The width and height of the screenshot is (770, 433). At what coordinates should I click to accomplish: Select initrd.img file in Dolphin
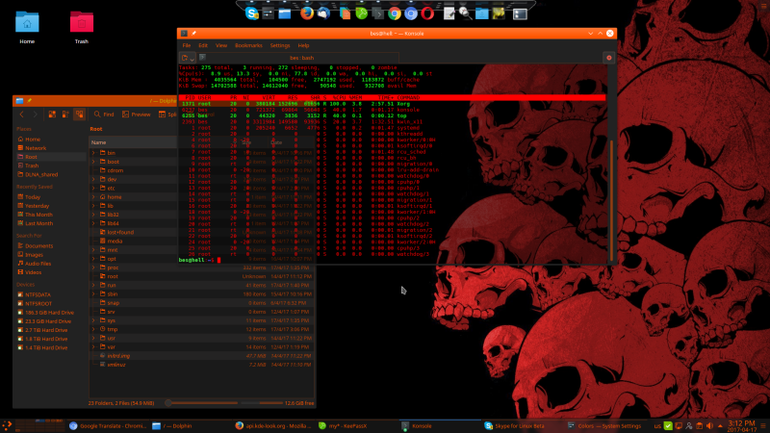click(201, 356)
